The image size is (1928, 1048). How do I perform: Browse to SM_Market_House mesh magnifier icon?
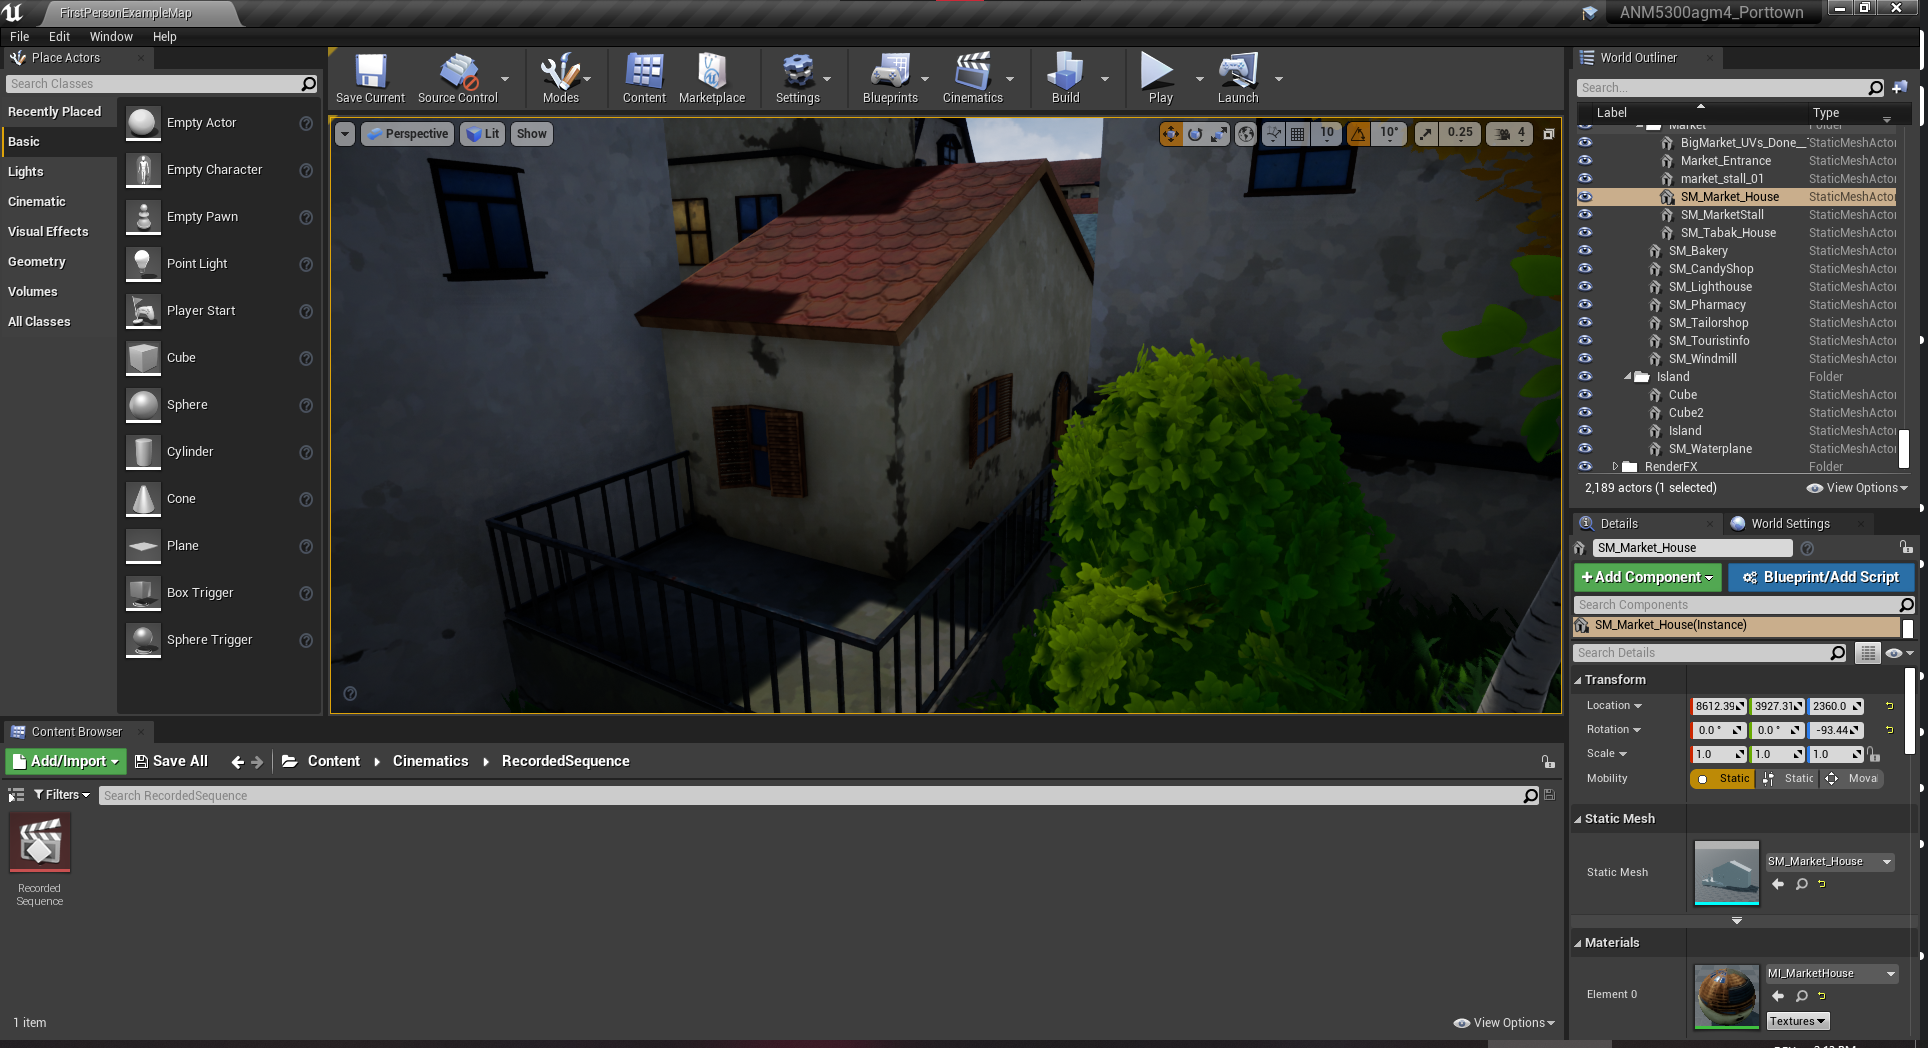(x=1801, y=884)
